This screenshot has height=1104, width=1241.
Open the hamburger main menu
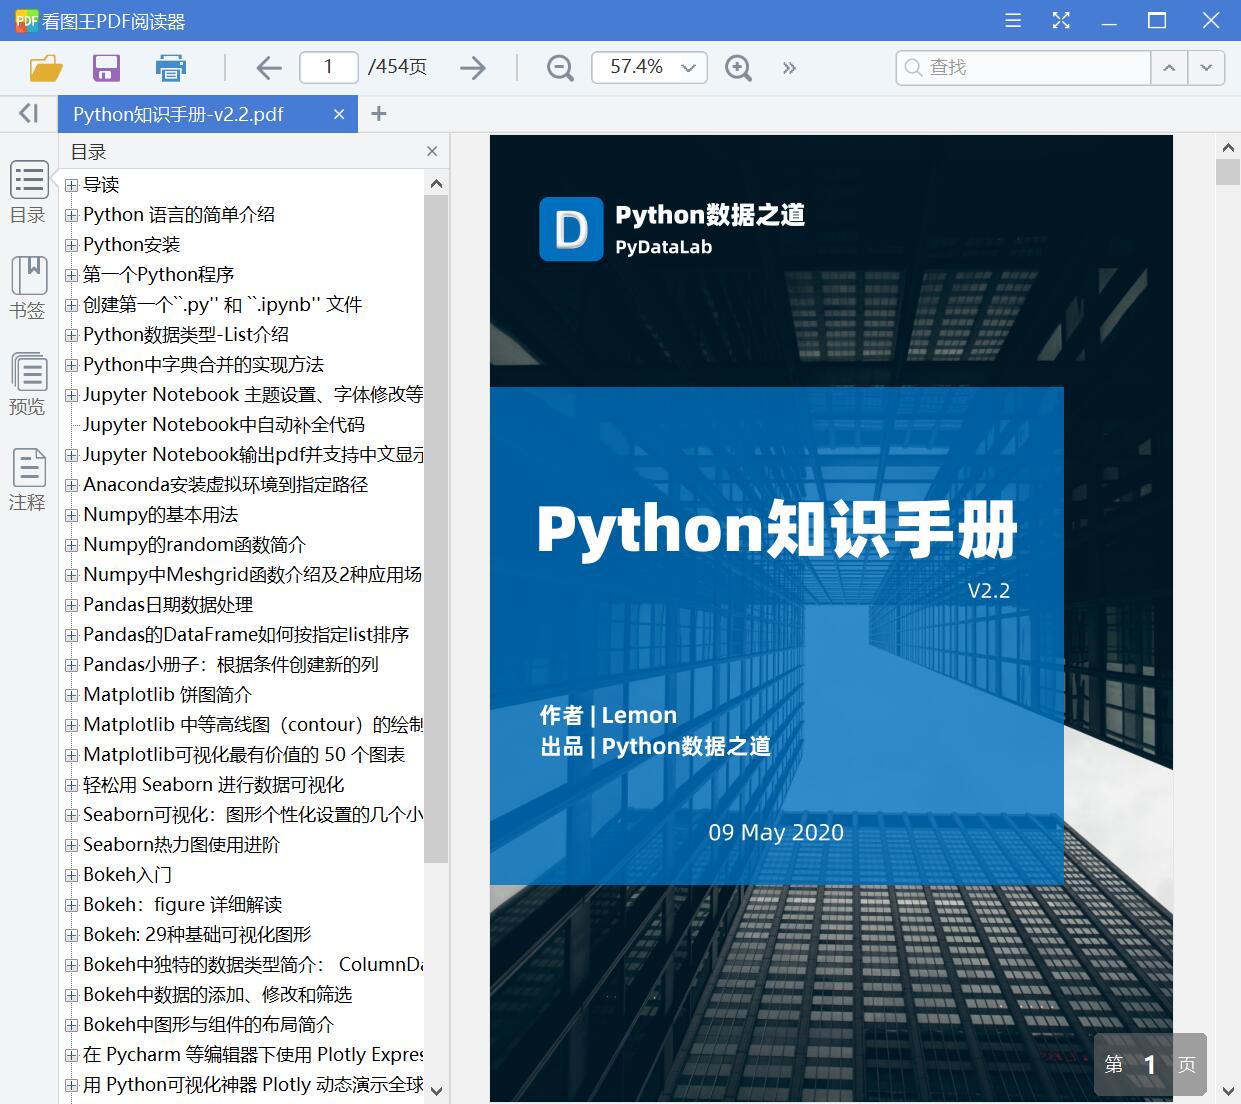[x=1012, y=20]
